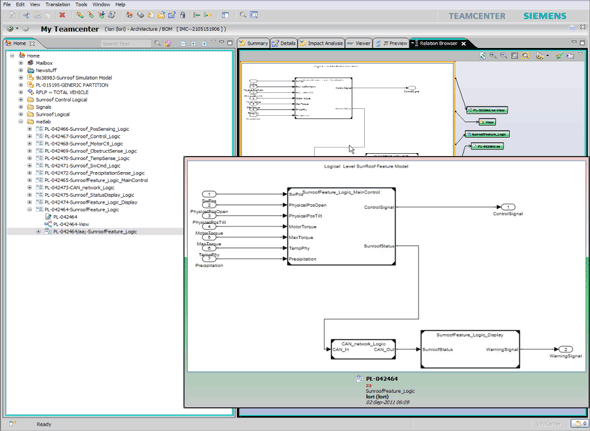This screenshot has width=590, height=431.
Task: Expand the Sunroof Control Logical folder
Action: [21, 99]
